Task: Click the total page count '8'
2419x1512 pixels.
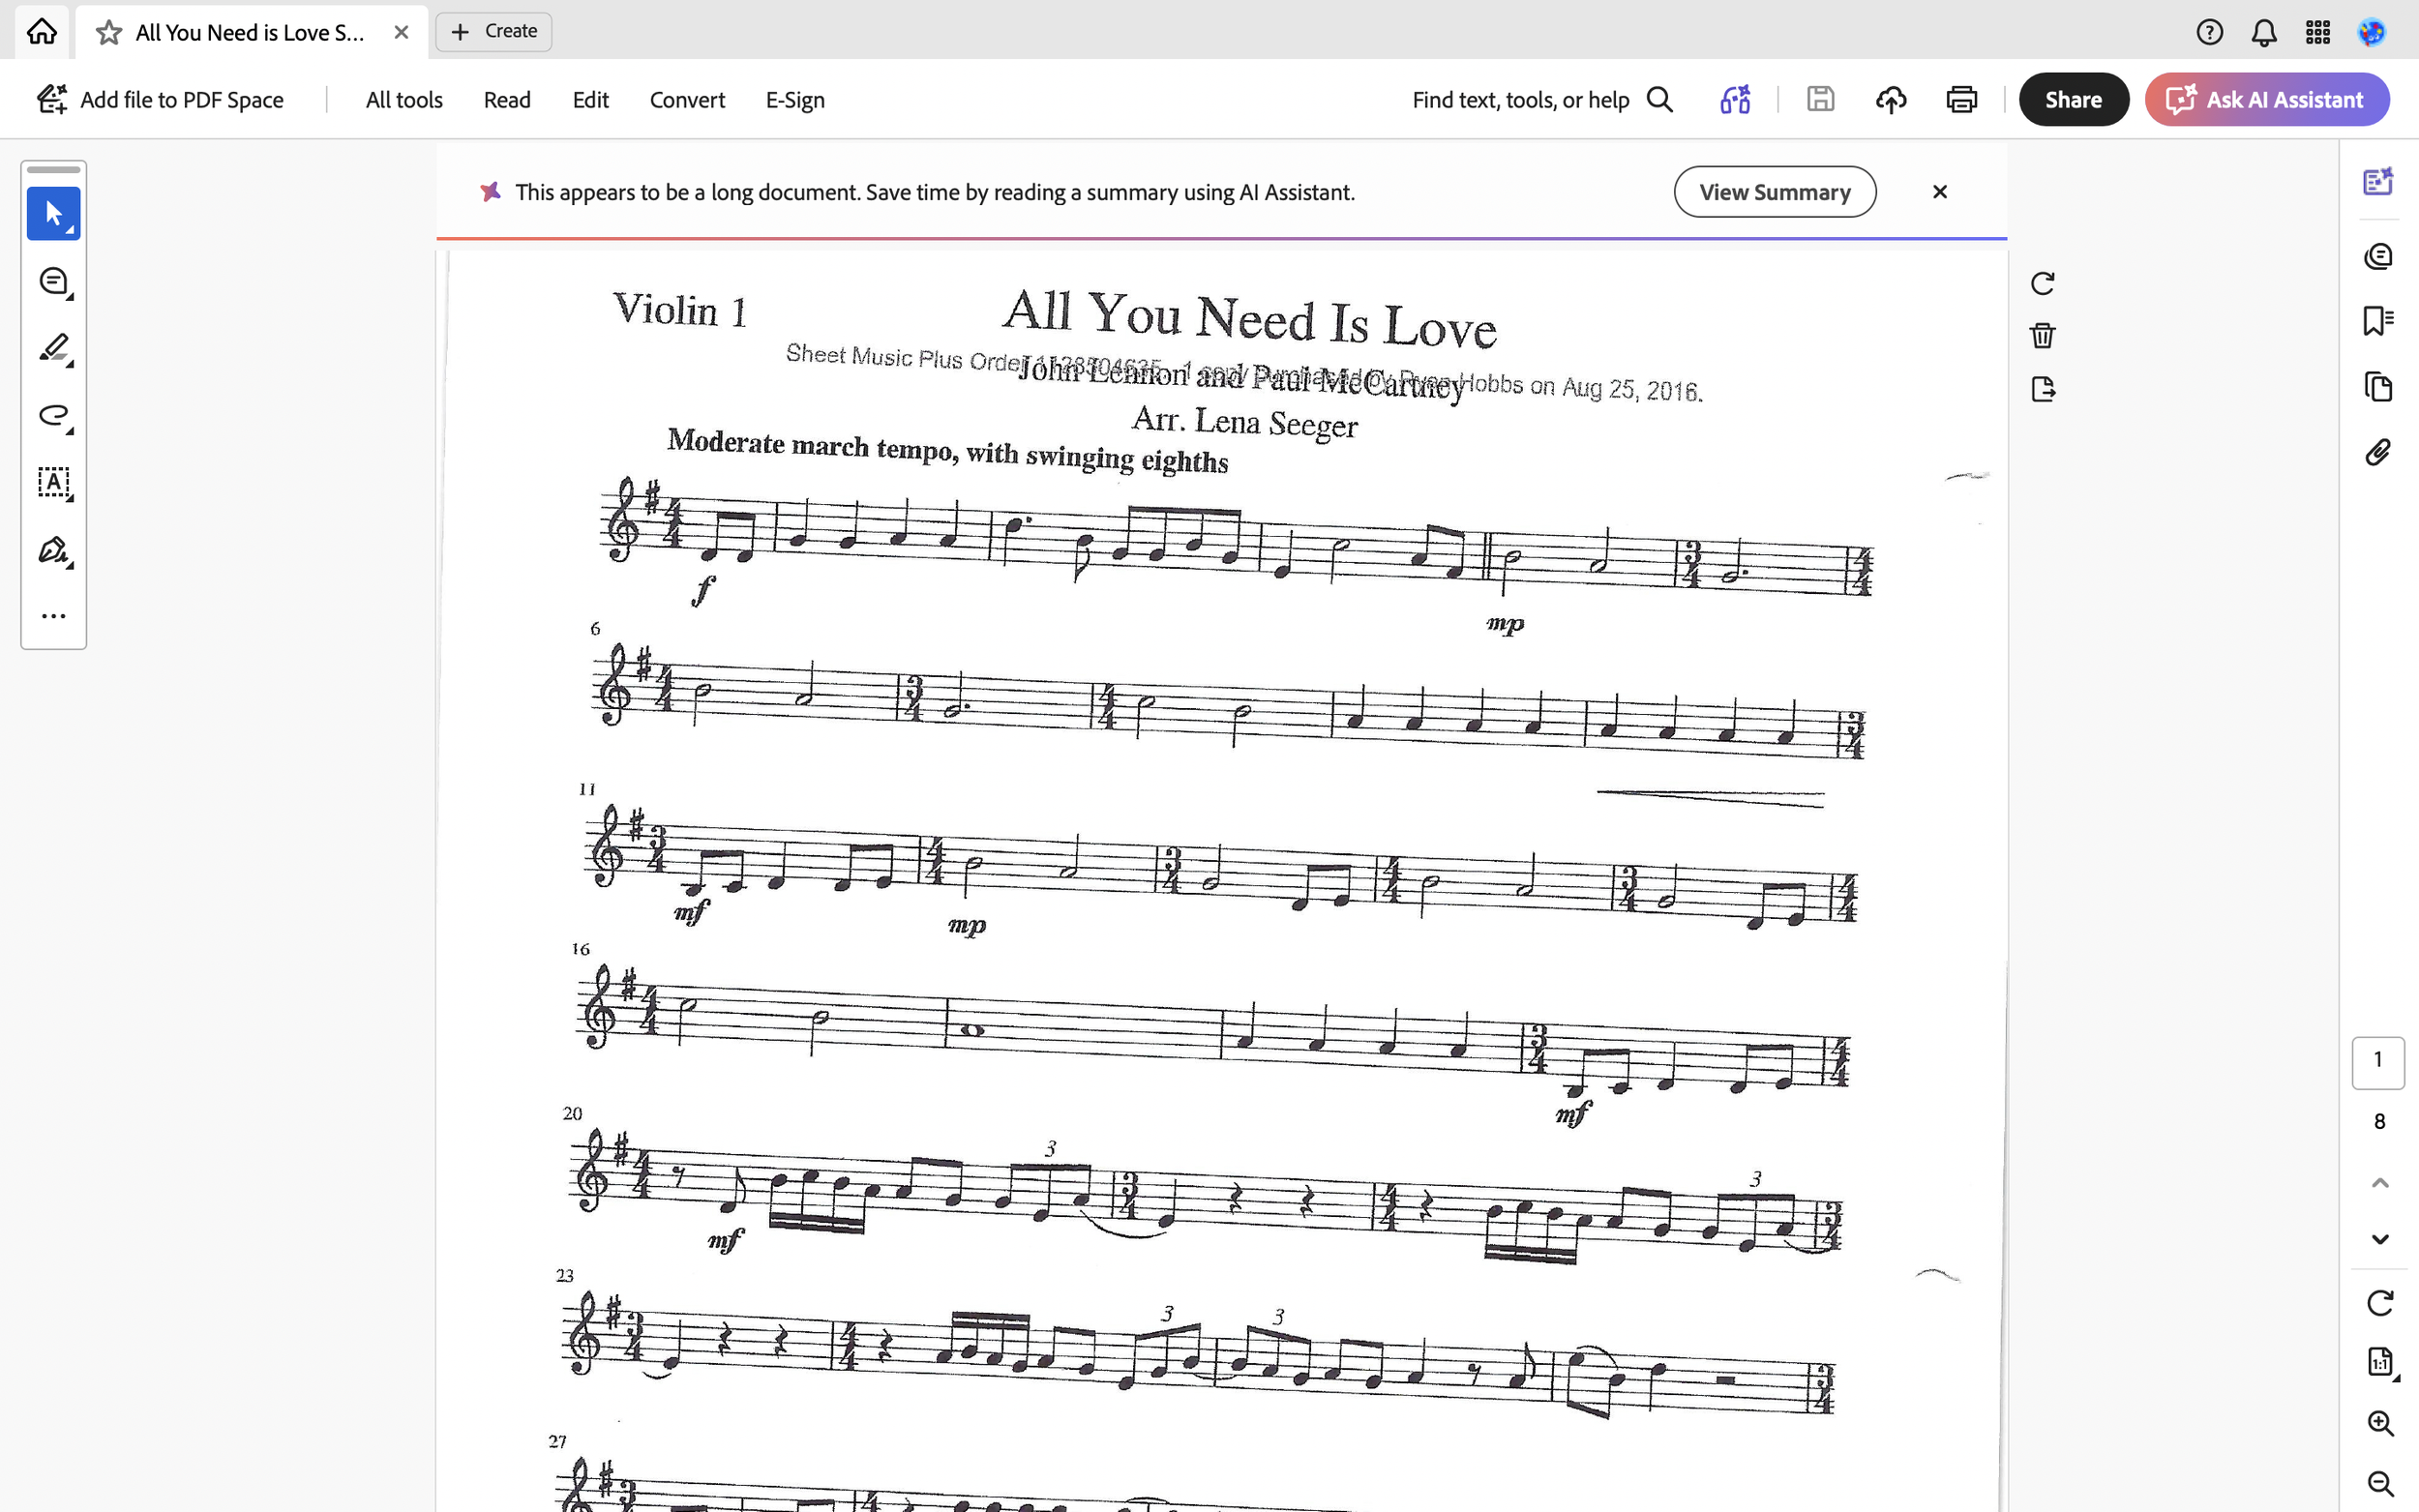Action: [2379, 1122]
